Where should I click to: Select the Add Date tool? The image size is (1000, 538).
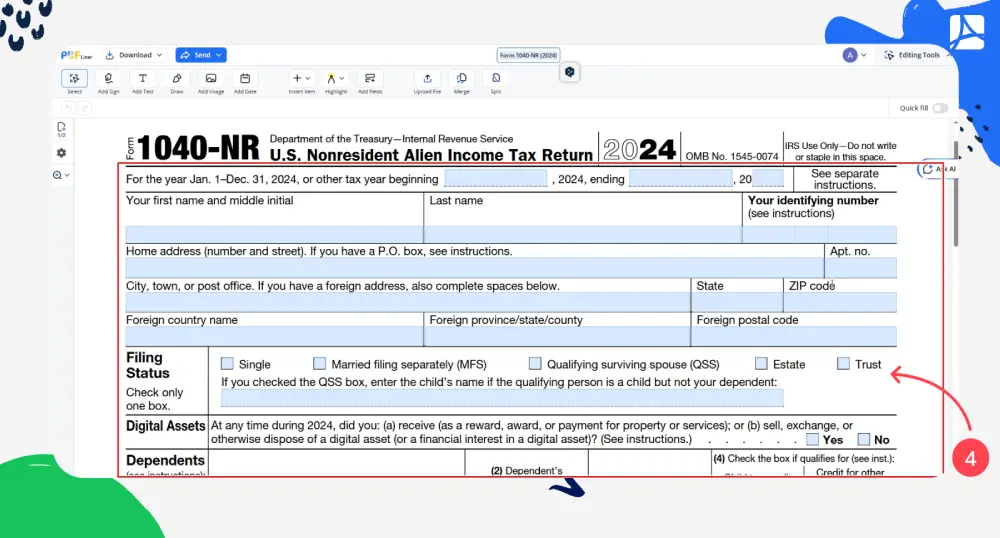[x=245, y=78]
